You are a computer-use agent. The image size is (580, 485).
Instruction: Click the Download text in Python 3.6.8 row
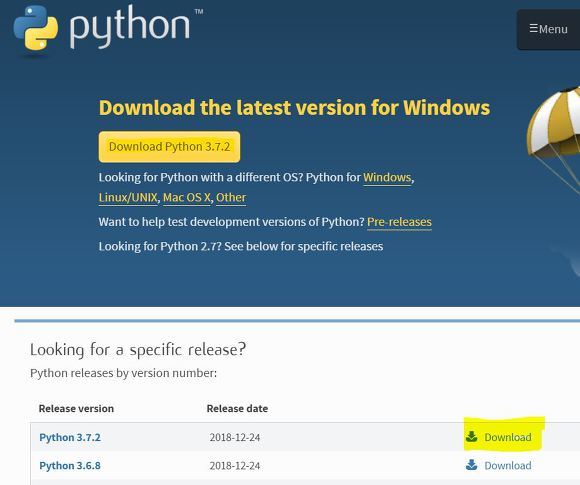click(508, 465)
